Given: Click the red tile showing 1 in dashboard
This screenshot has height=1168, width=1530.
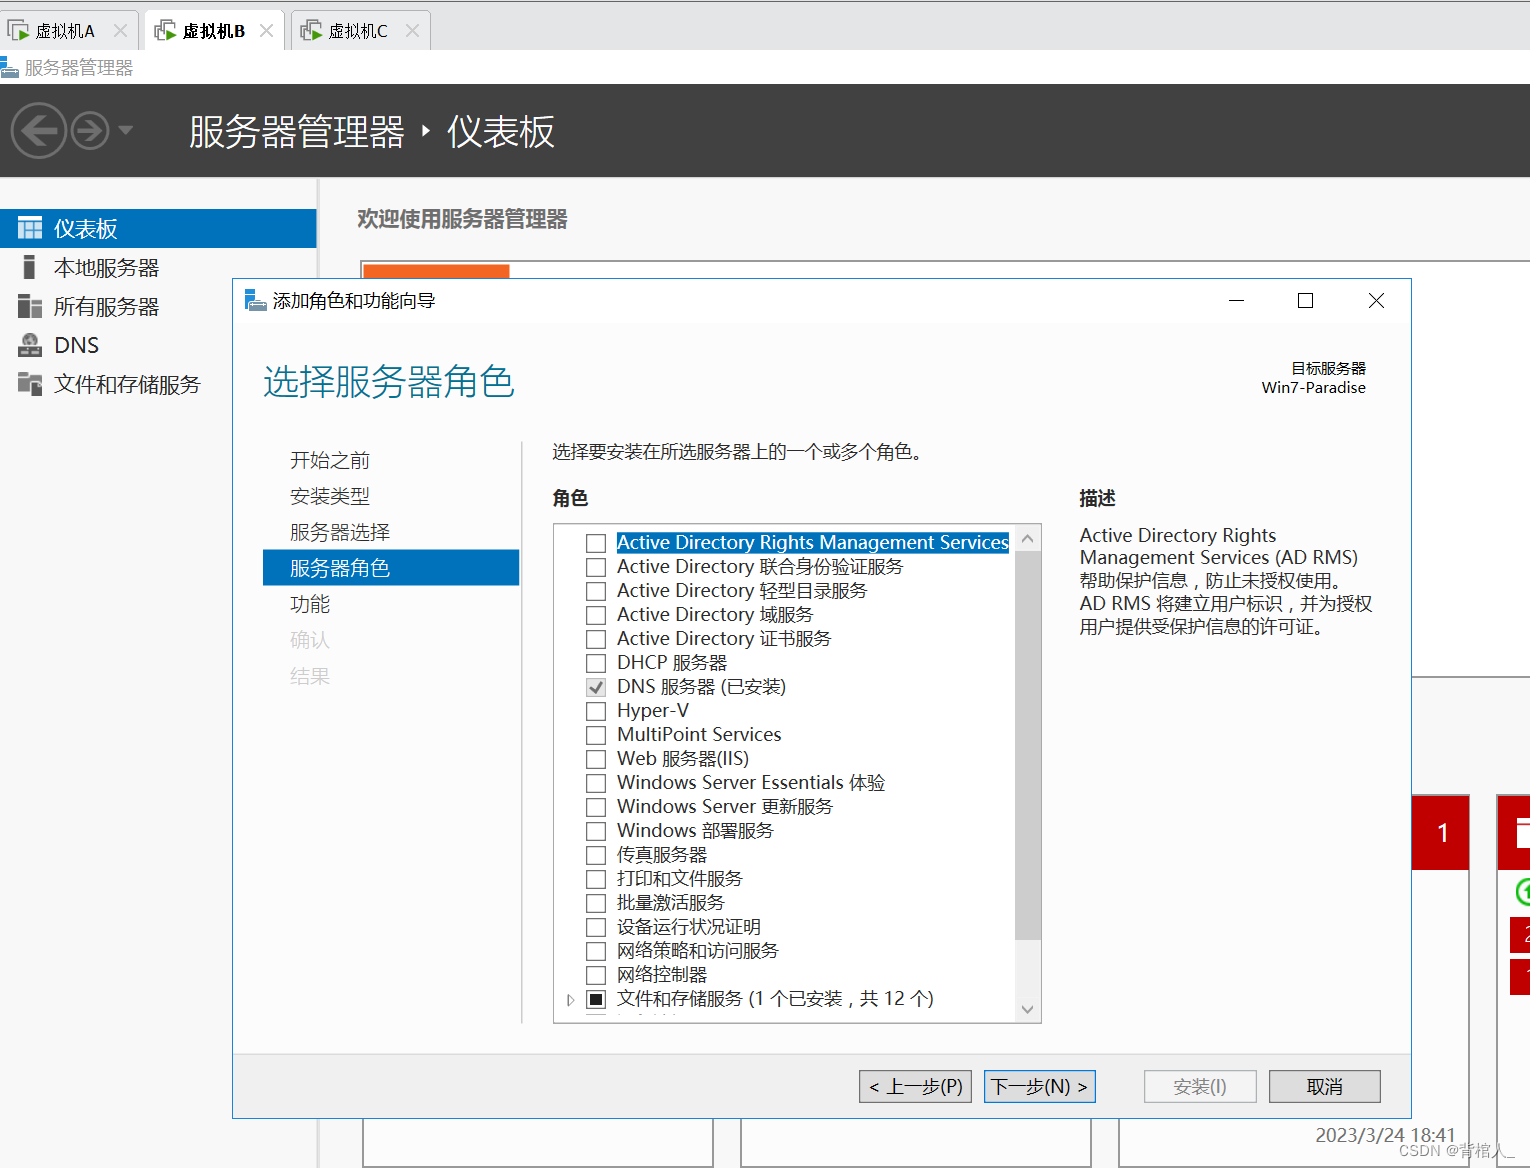Looking at the screenshot, I should [1441, 832].
